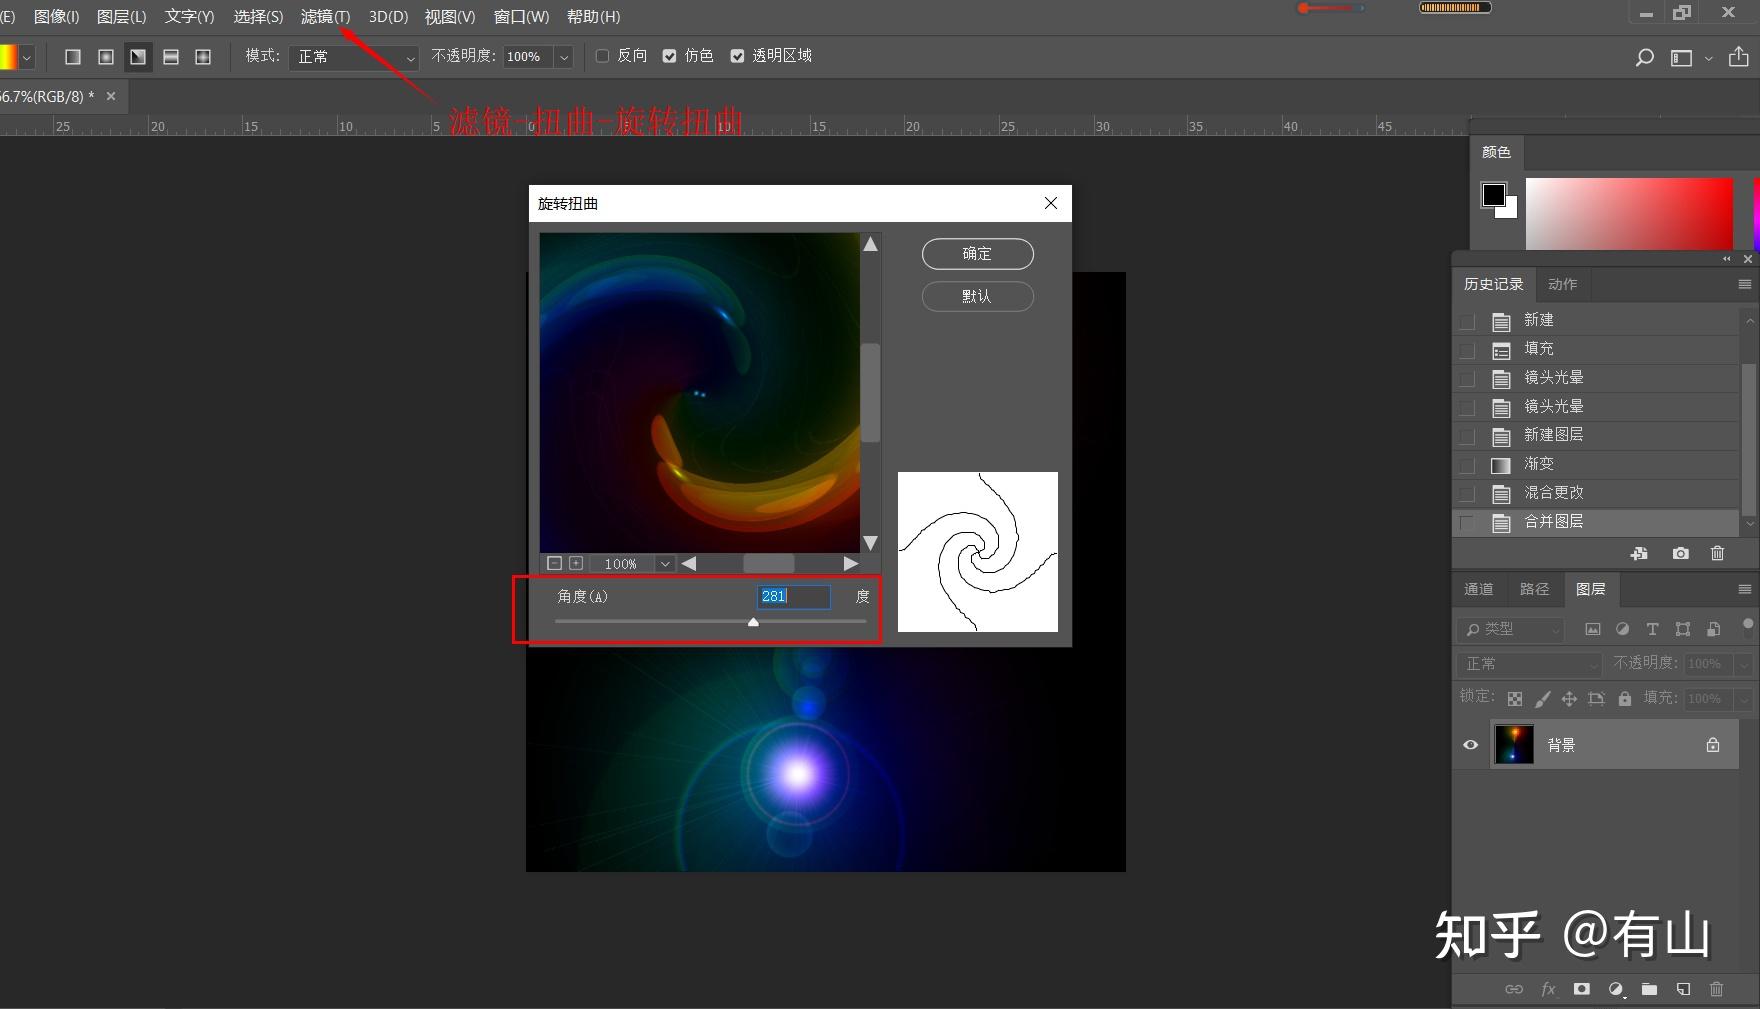This screenshot has width=1760, height=1009.
Task: Switch to the 动作 tab
Action: click(1562, 284)
